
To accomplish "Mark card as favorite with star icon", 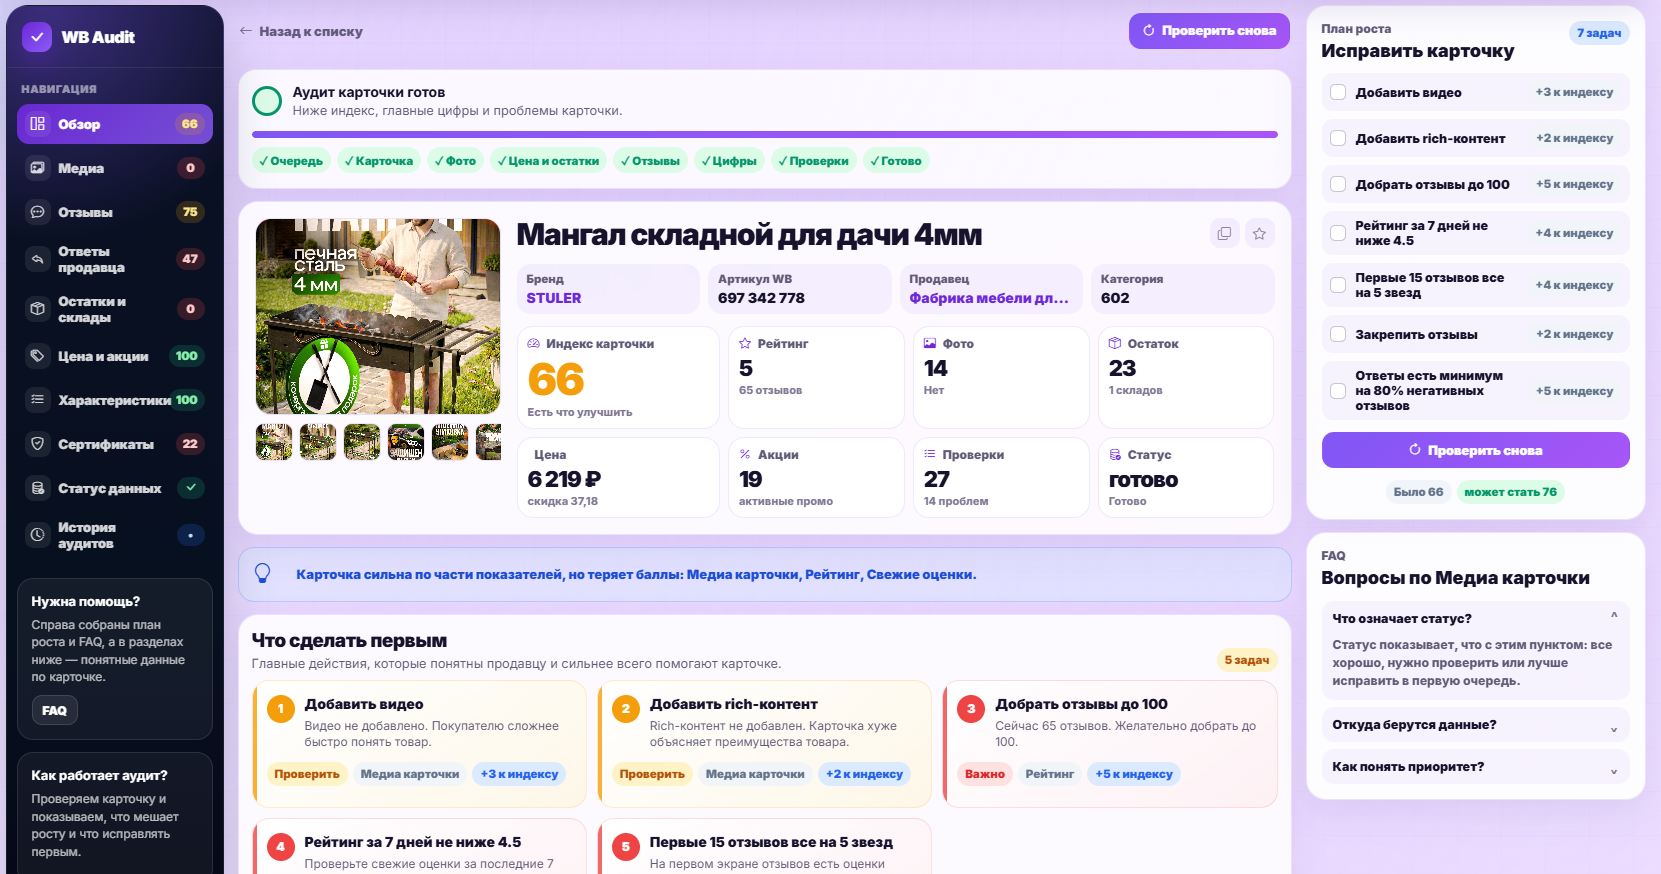I will tap(1260, 234).
